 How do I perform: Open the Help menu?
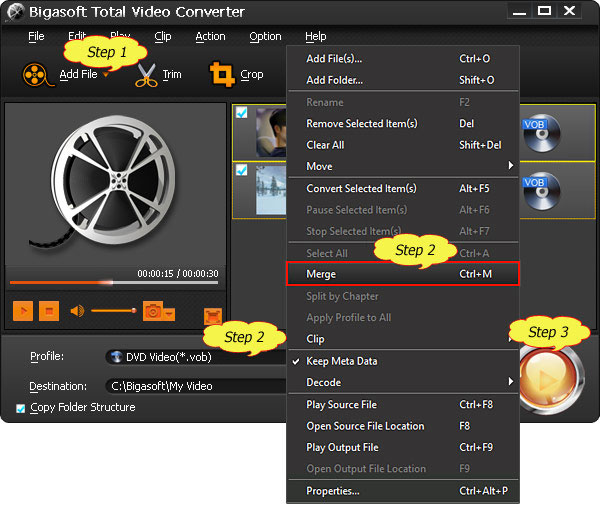[316, 36]
